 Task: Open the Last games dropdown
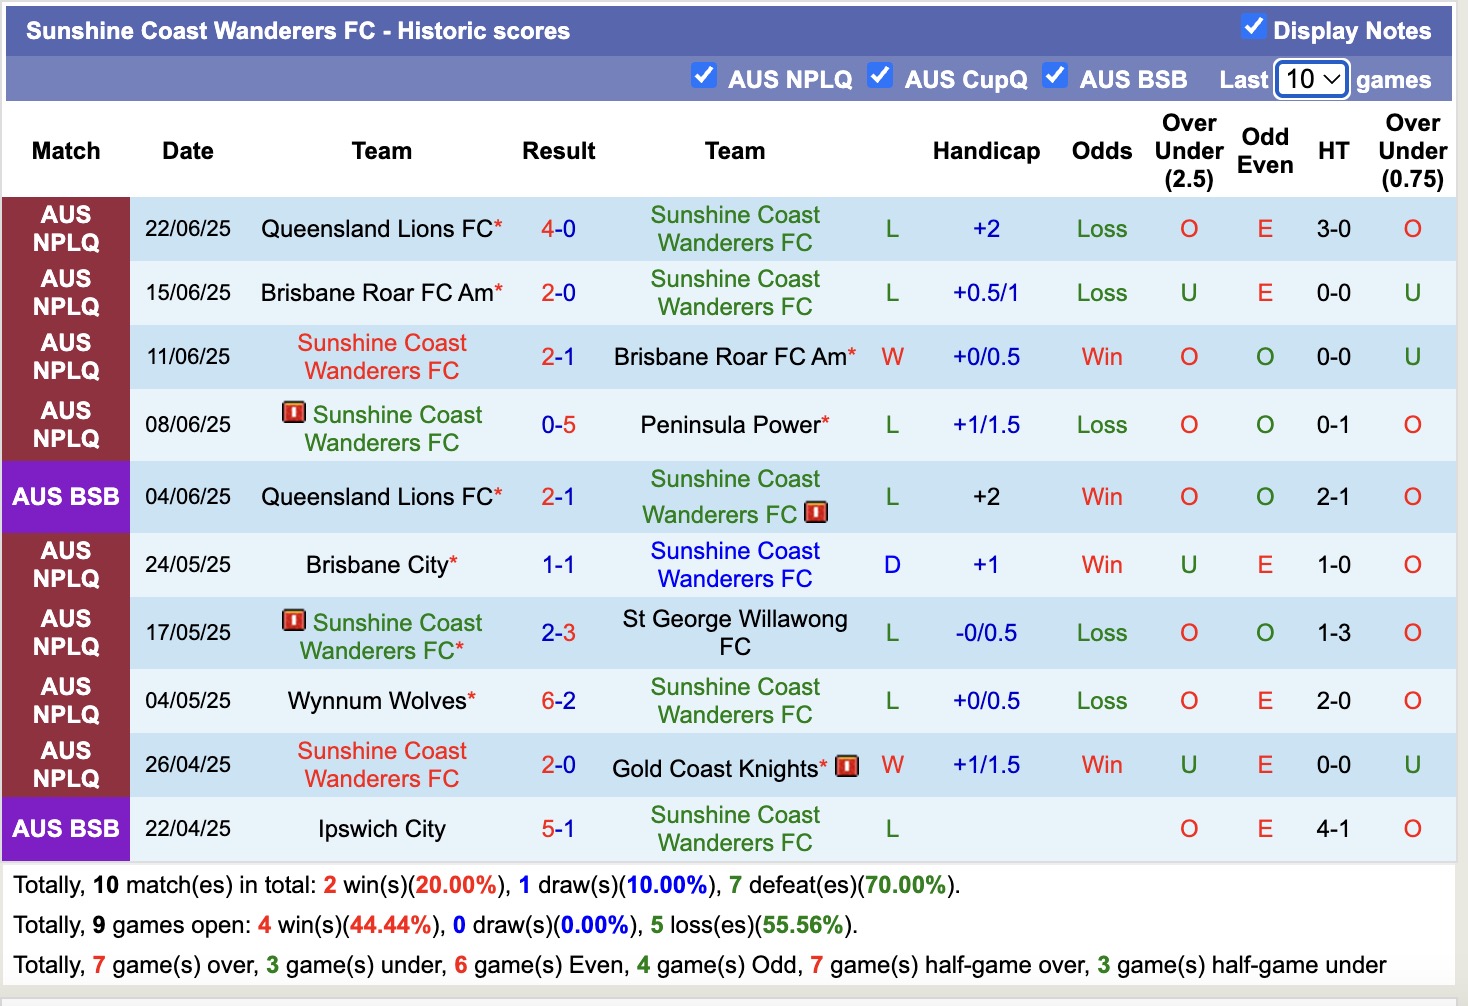coord(1311,78)
